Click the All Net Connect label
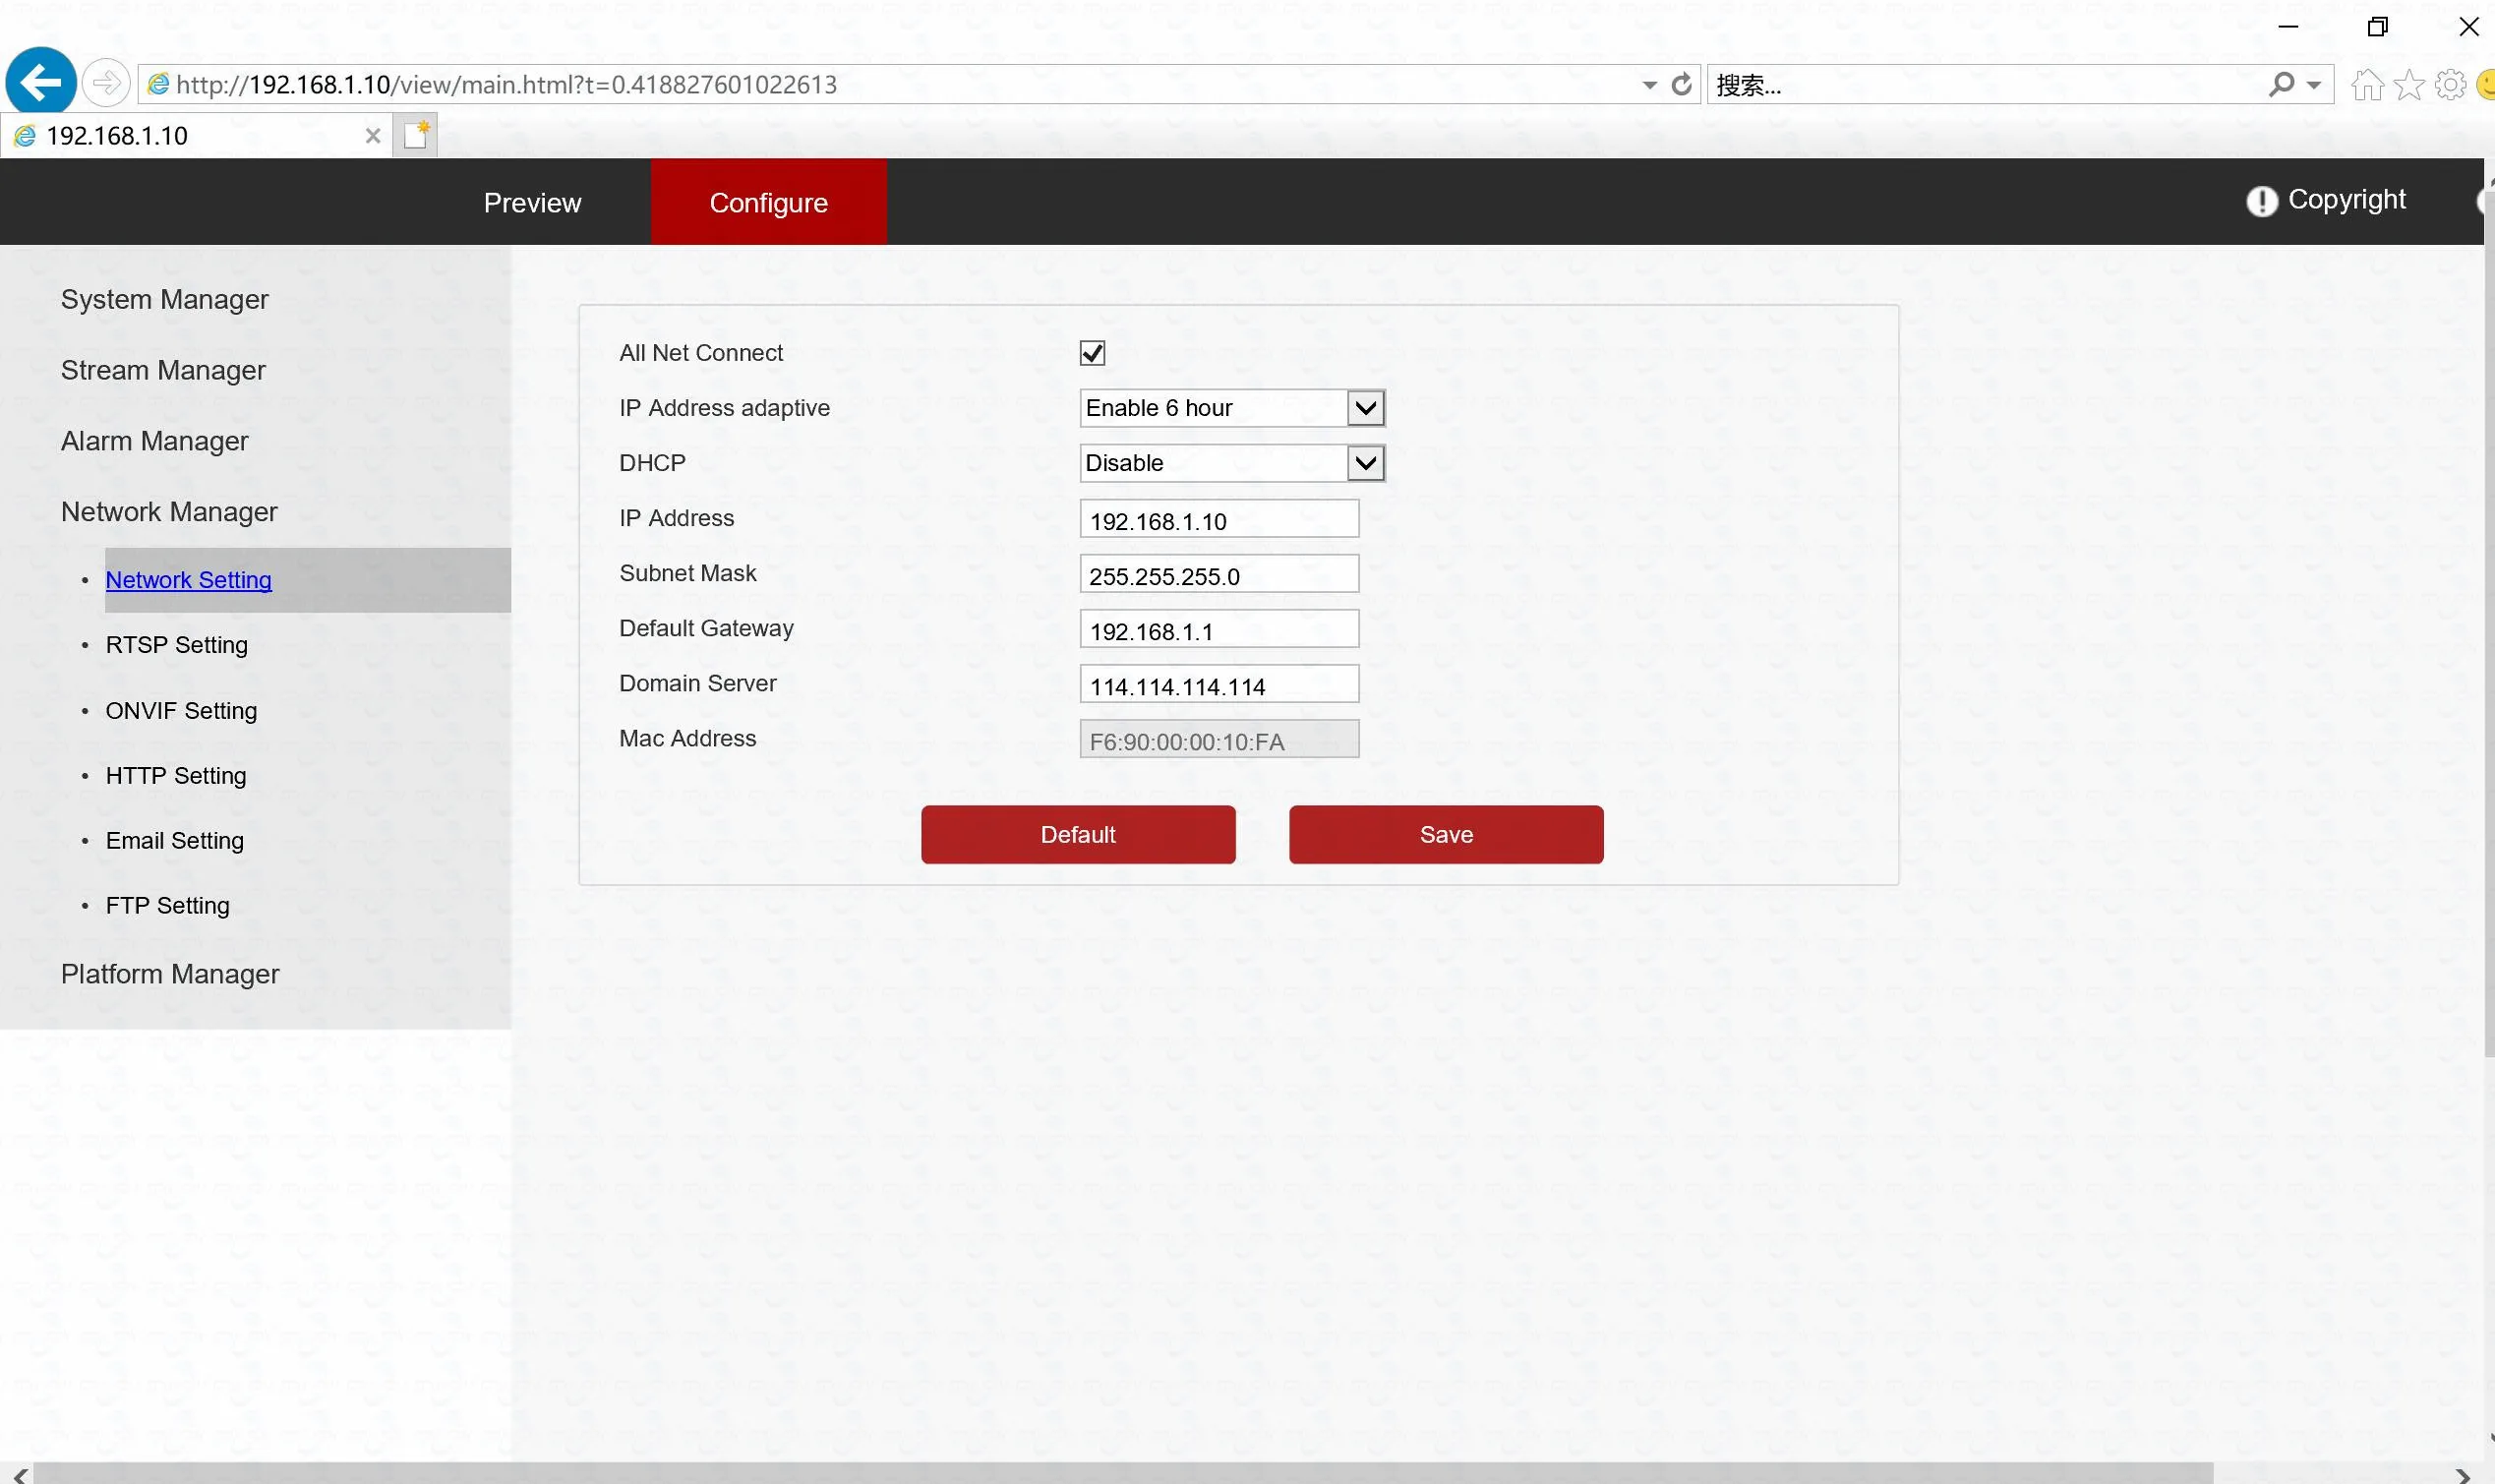The width and height of the screenshot is (2495, 1484). tap(701, 353)
